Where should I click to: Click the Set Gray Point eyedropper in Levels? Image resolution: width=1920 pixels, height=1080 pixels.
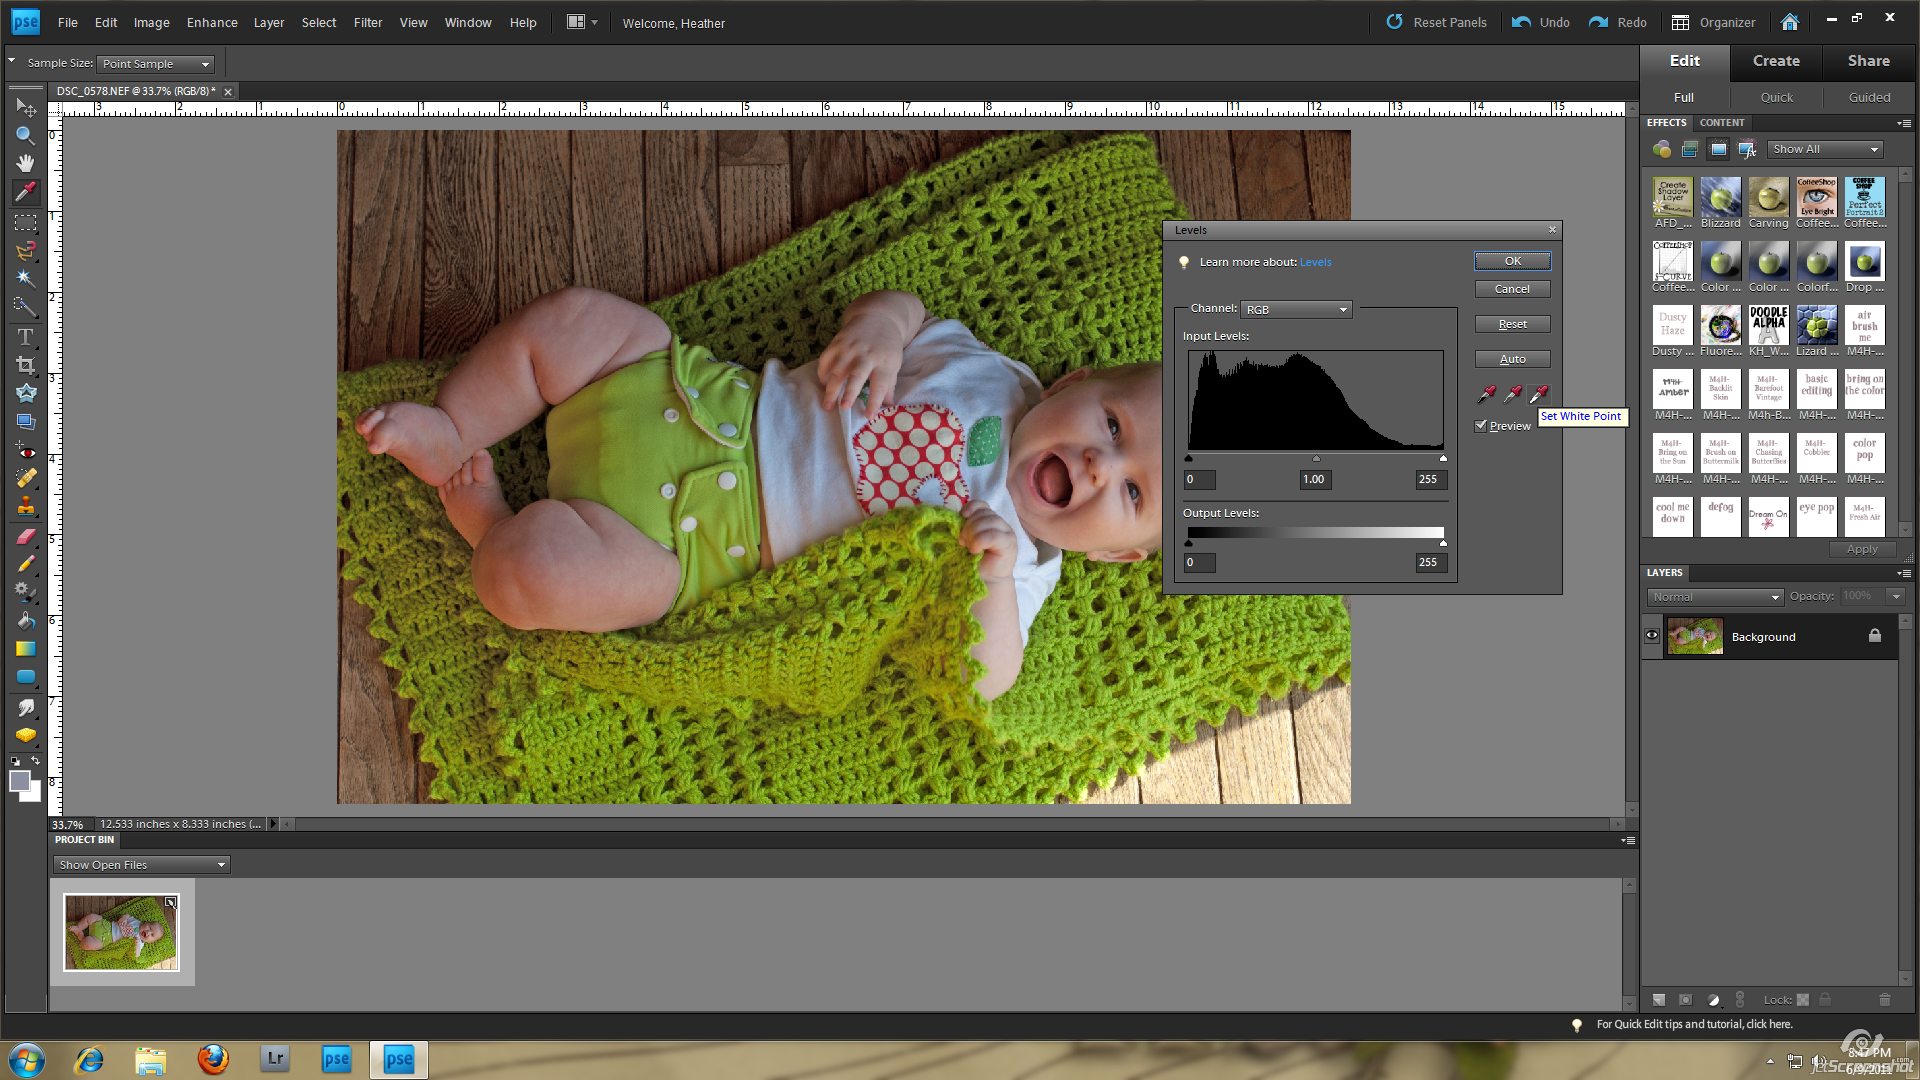1513,393
